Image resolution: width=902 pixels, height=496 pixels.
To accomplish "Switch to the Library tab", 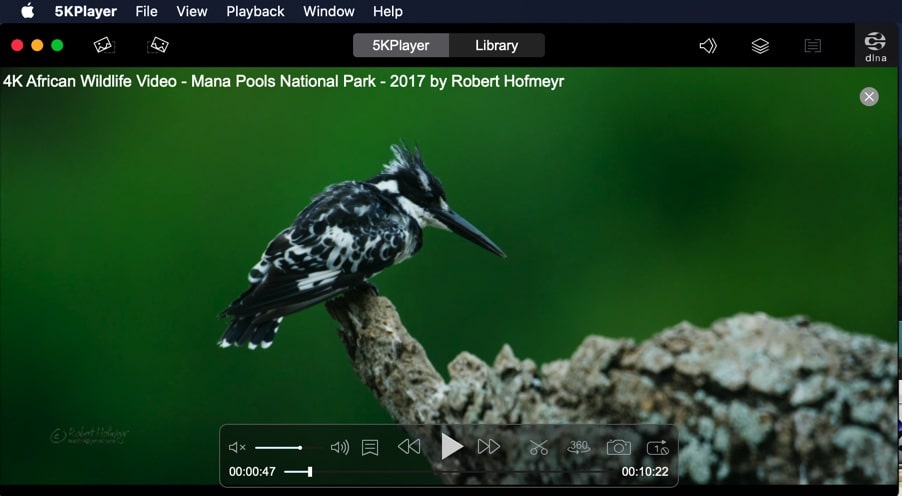I will tap(496, 45).
